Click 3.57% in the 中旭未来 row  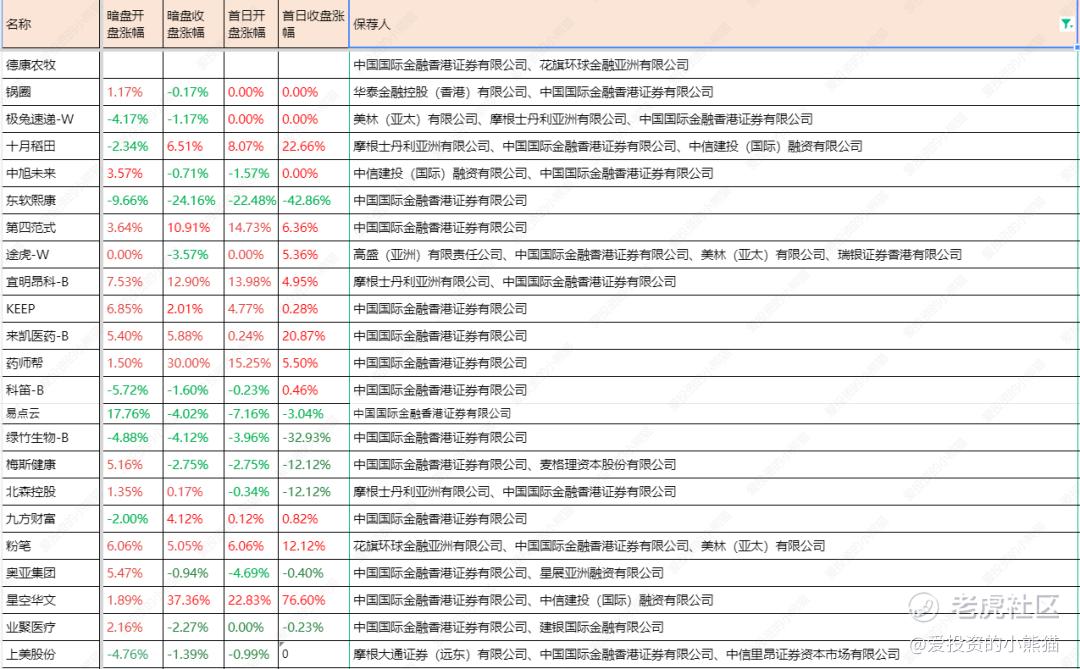125,173
